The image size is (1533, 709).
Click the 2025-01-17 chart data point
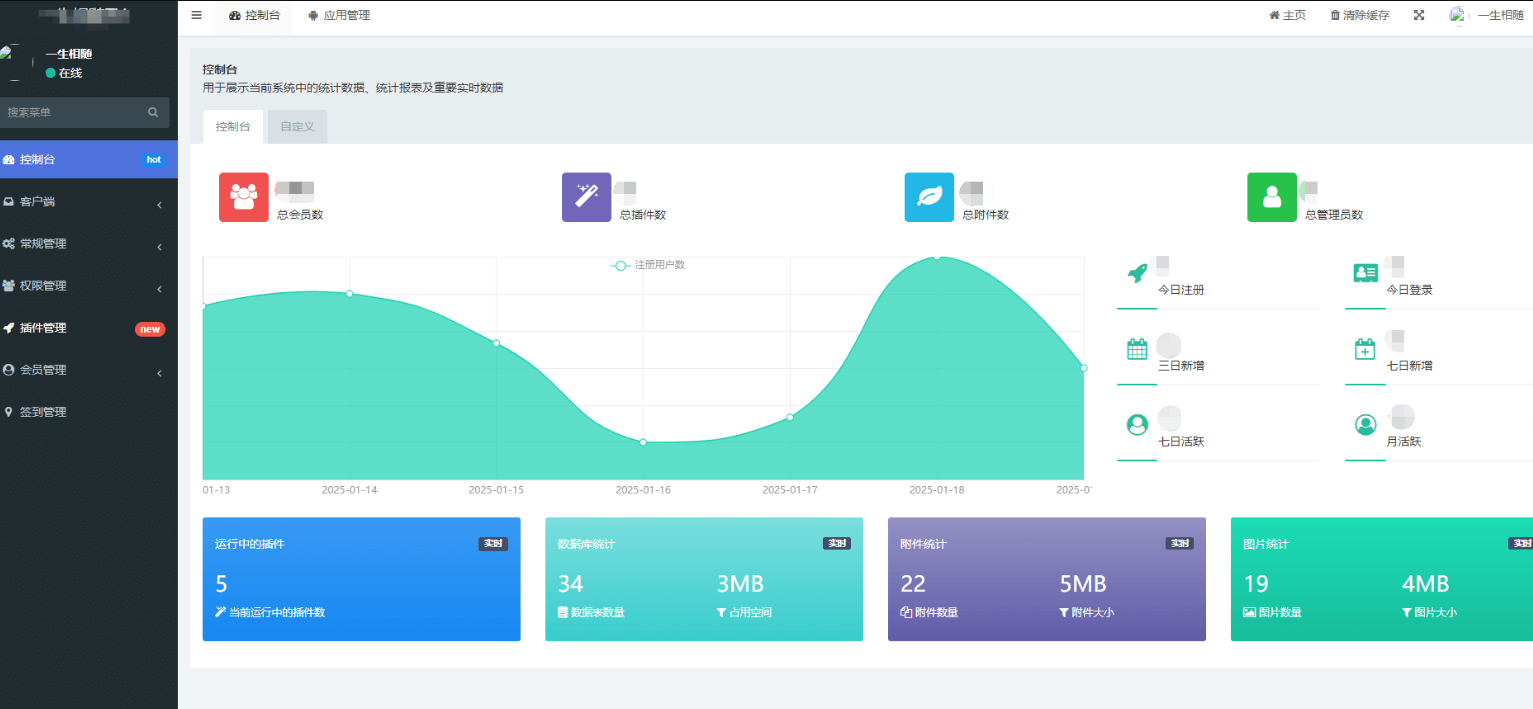[790, 417]
